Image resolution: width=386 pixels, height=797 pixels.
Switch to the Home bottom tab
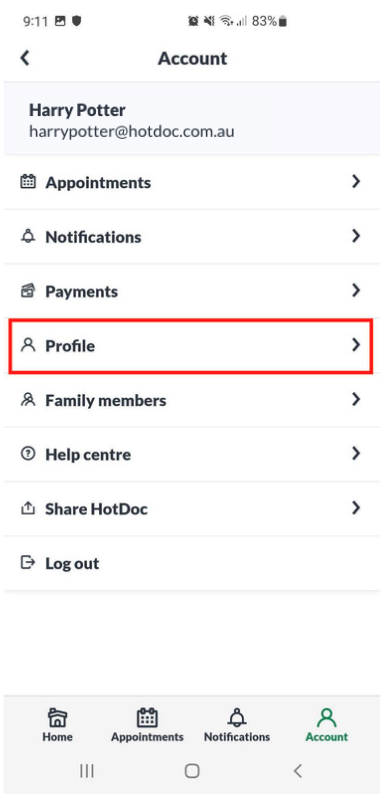coord(57,725)
